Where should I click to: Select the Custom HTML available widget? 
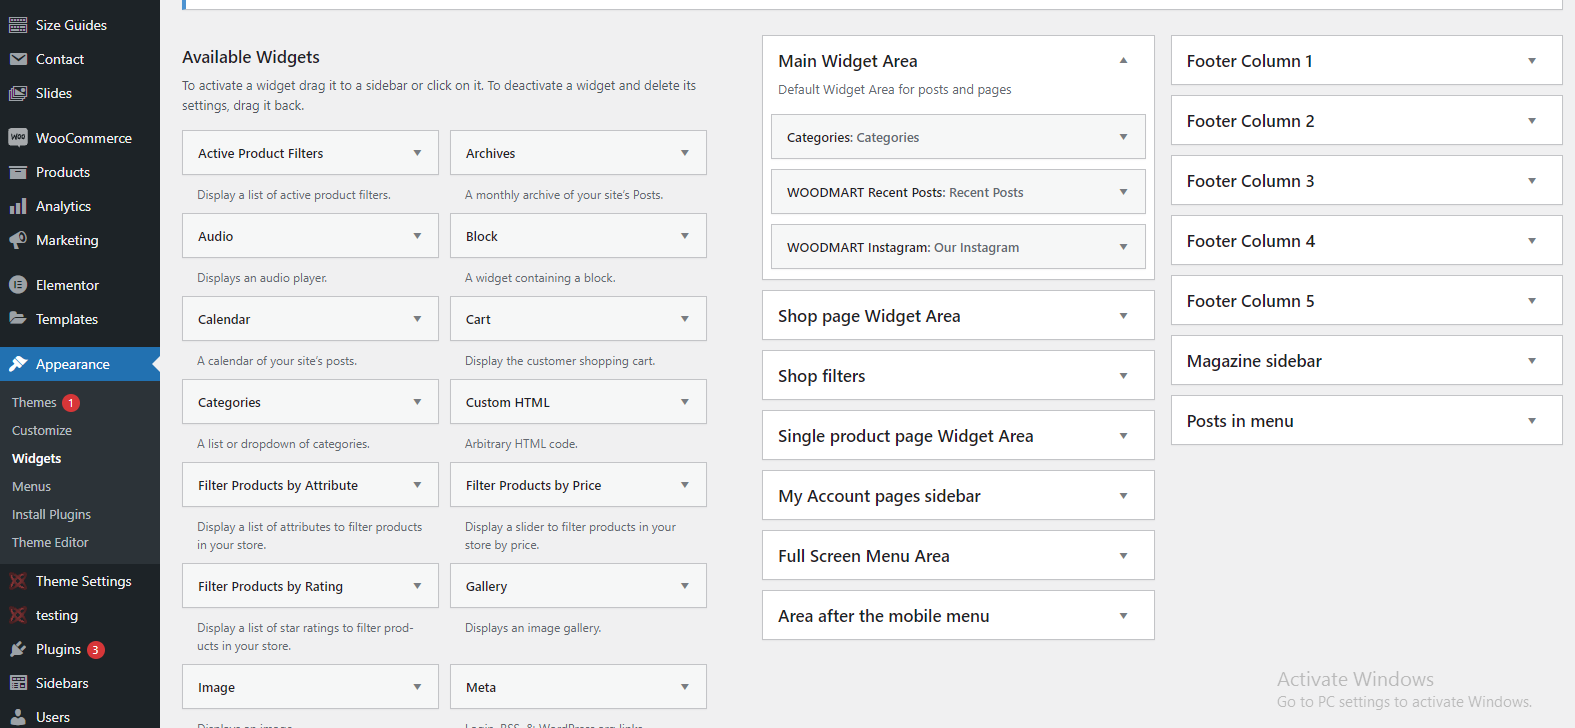(508, 402)
